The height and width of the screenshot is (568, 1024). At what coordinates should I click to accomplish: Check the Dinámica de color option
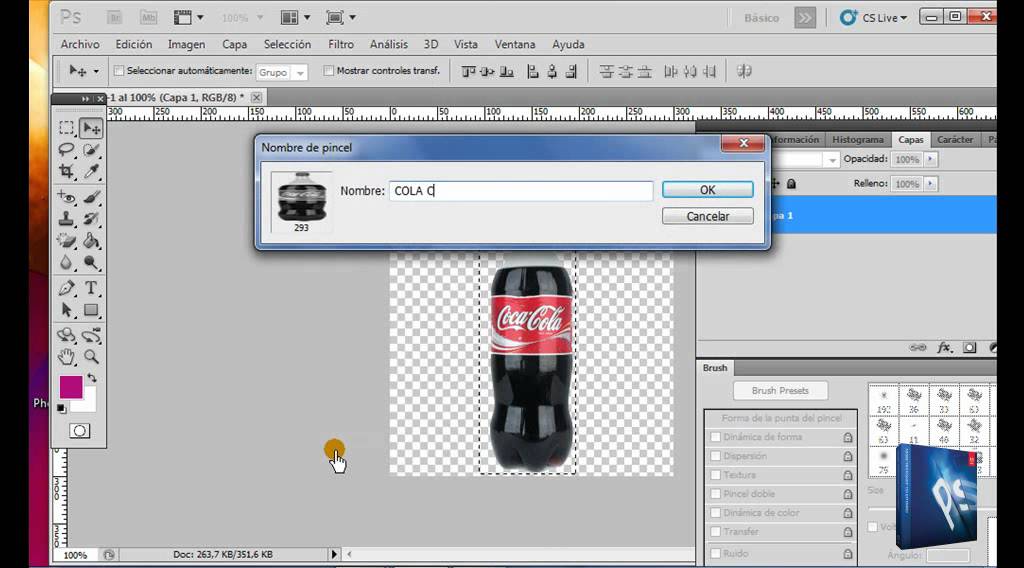pos(716,513)
